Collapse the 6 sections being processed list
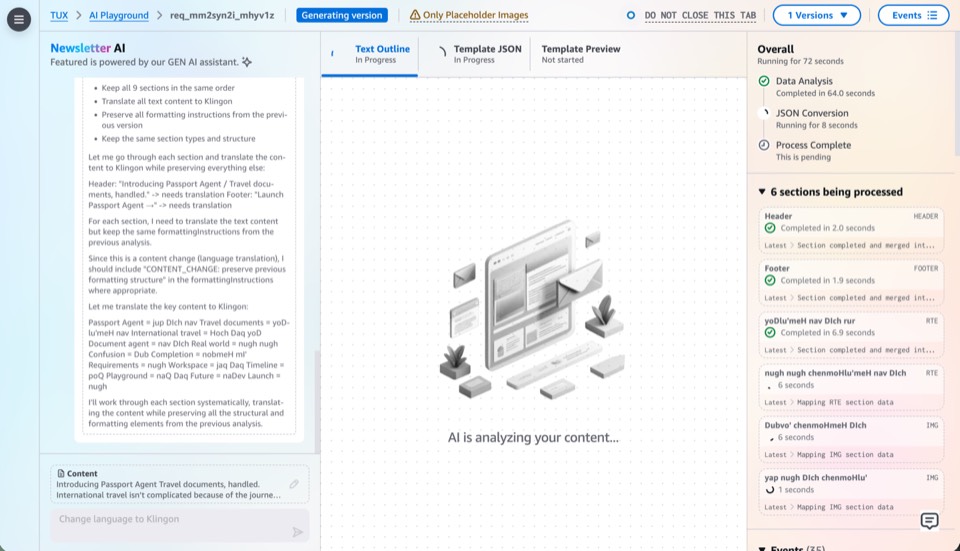This screenshot has width=960, height=551. pos(762,192)
